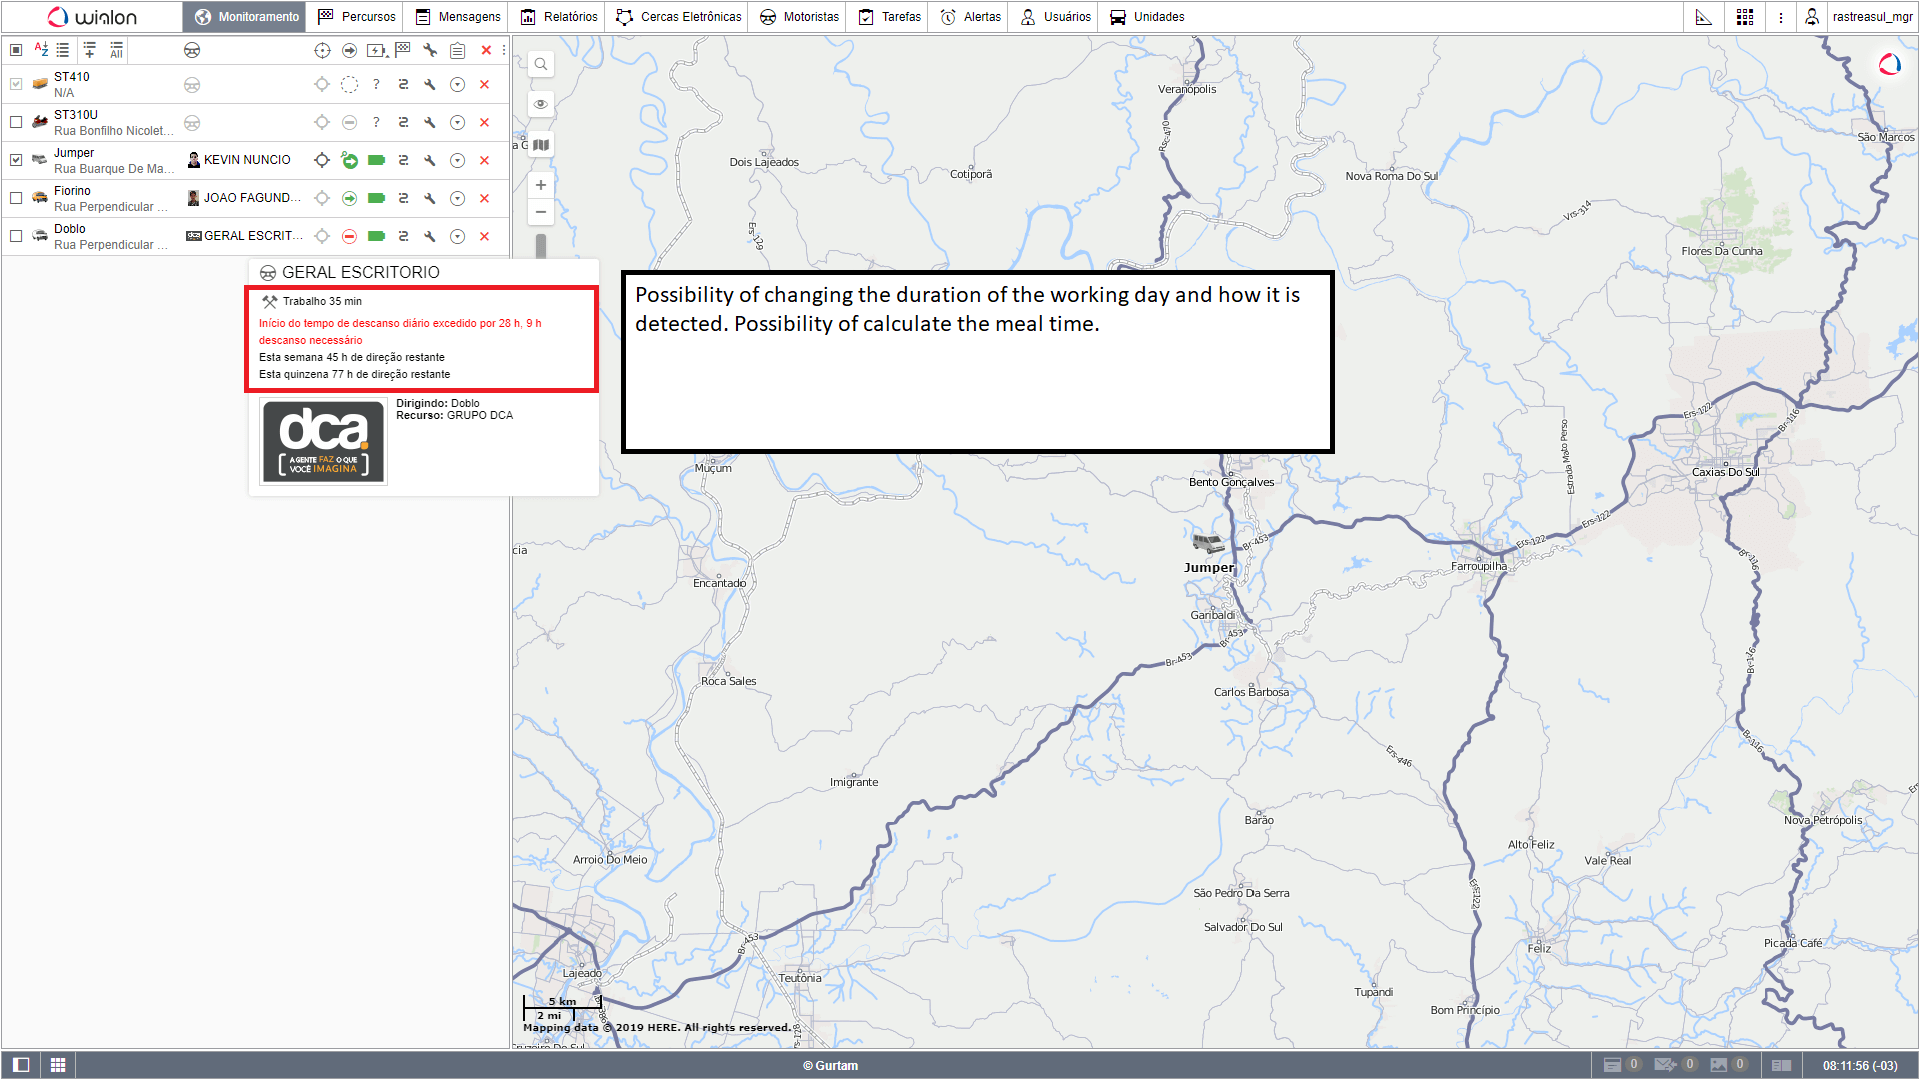Sort the unit list alphabetically

[x=41, y=49]
